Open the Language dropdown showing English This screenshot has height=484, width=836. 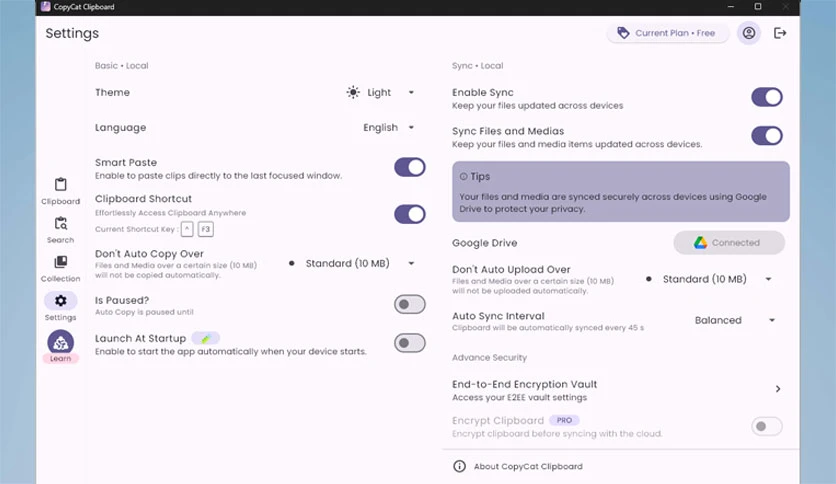[x=388, y=127]
